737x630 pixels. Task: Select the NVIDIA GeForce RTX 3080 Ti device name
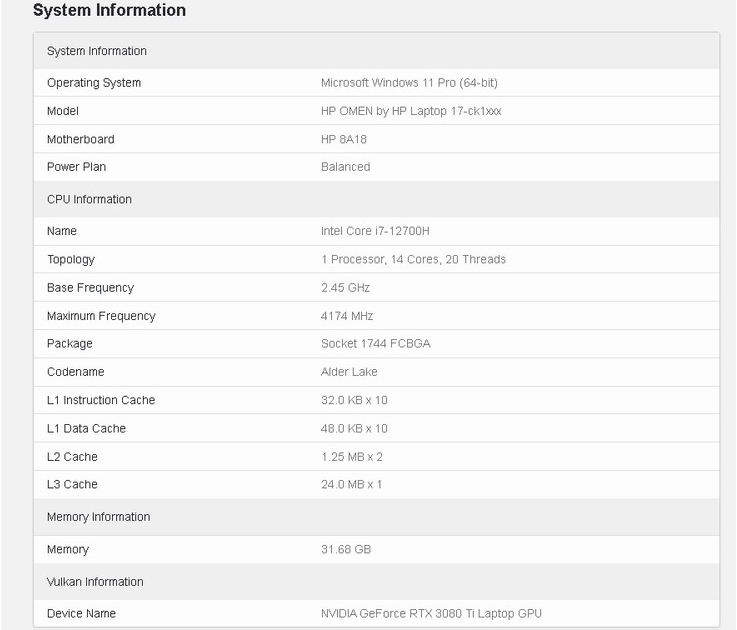(x=431, y=614)
